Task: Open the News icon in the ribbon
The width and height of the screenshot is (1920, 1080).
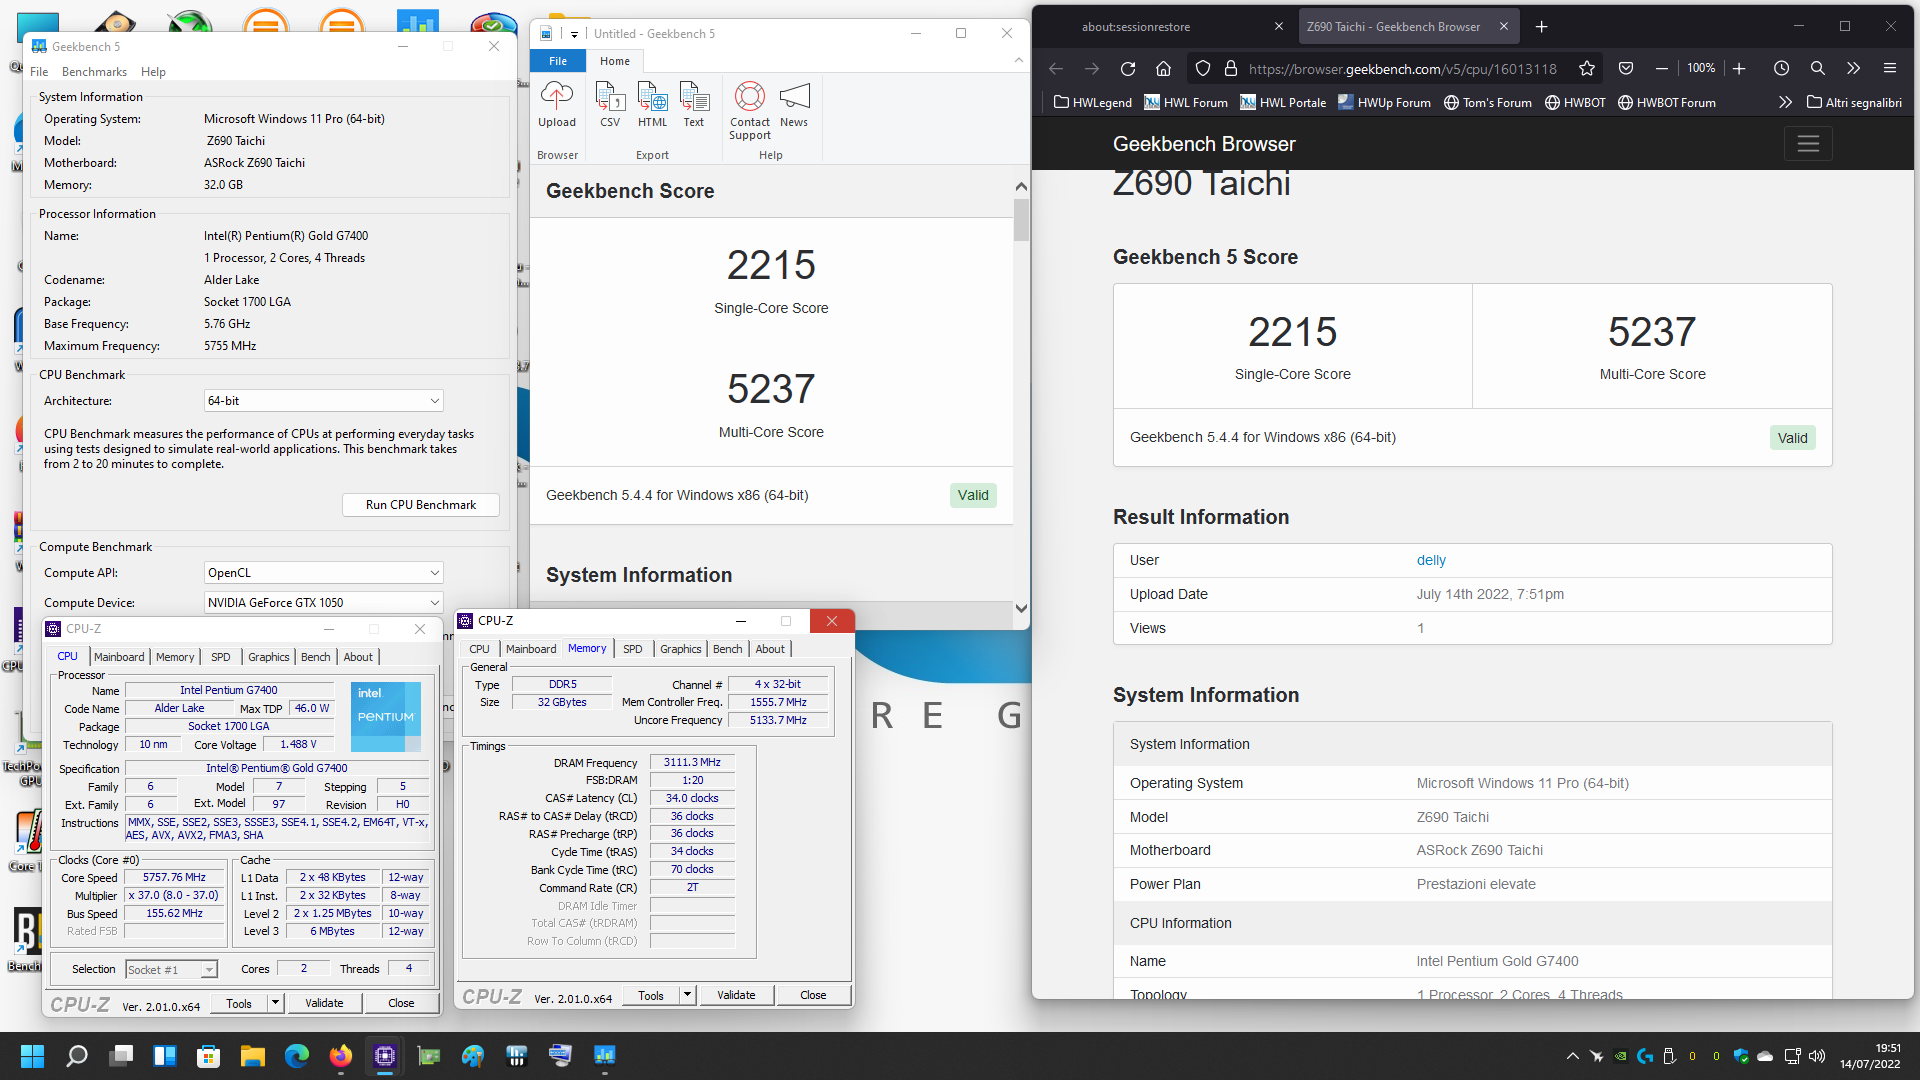Action: coord(794,105)
